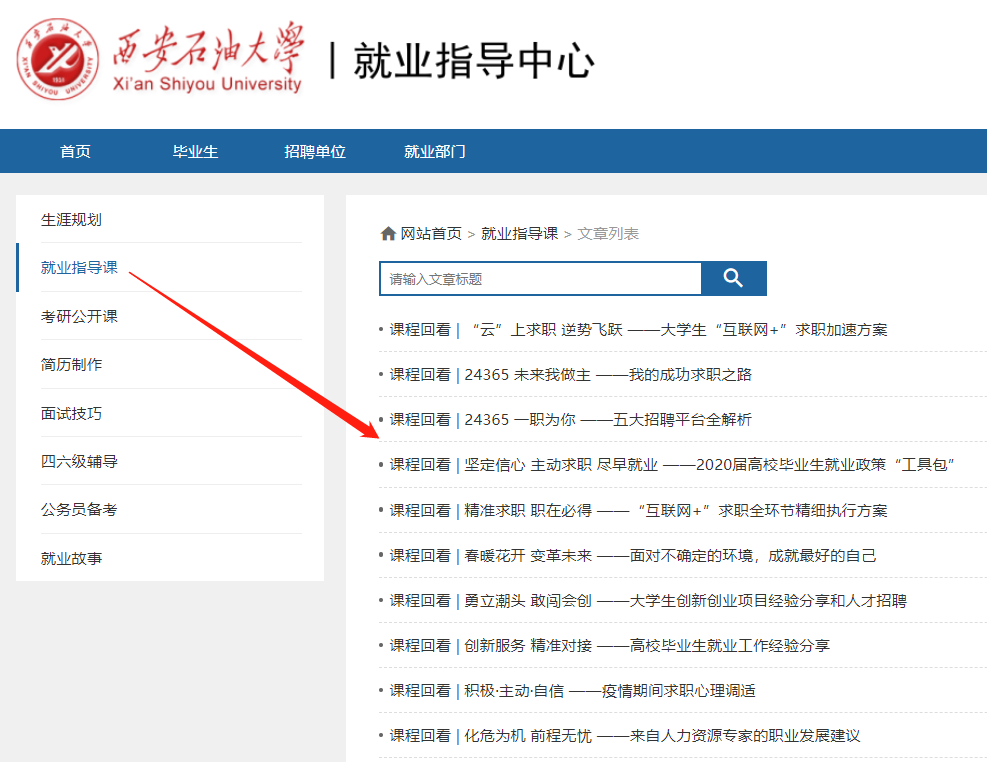The width and height of the screenshot is (987, 762).
Task: Choose 简历制作 from the sidebar
Action: pyautogui.click(x=71, y=364)
